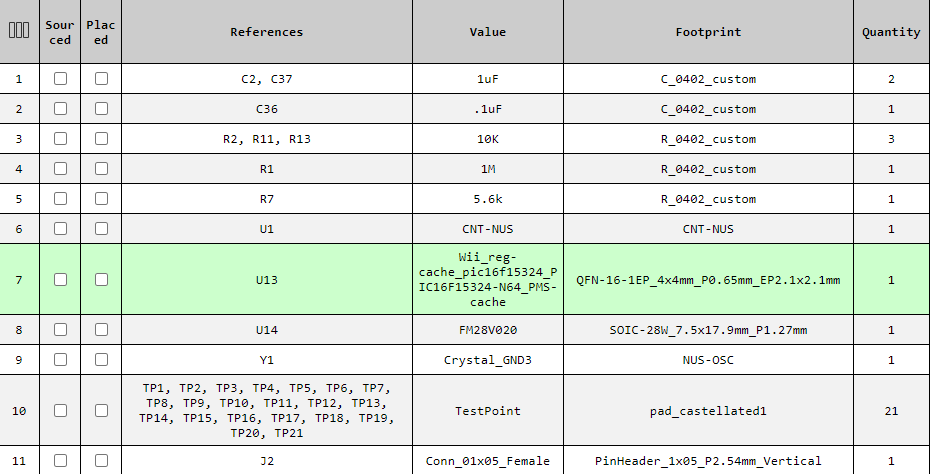Click the 'U14' reference cell
The image size is (930, 474).
pos(267,330)
